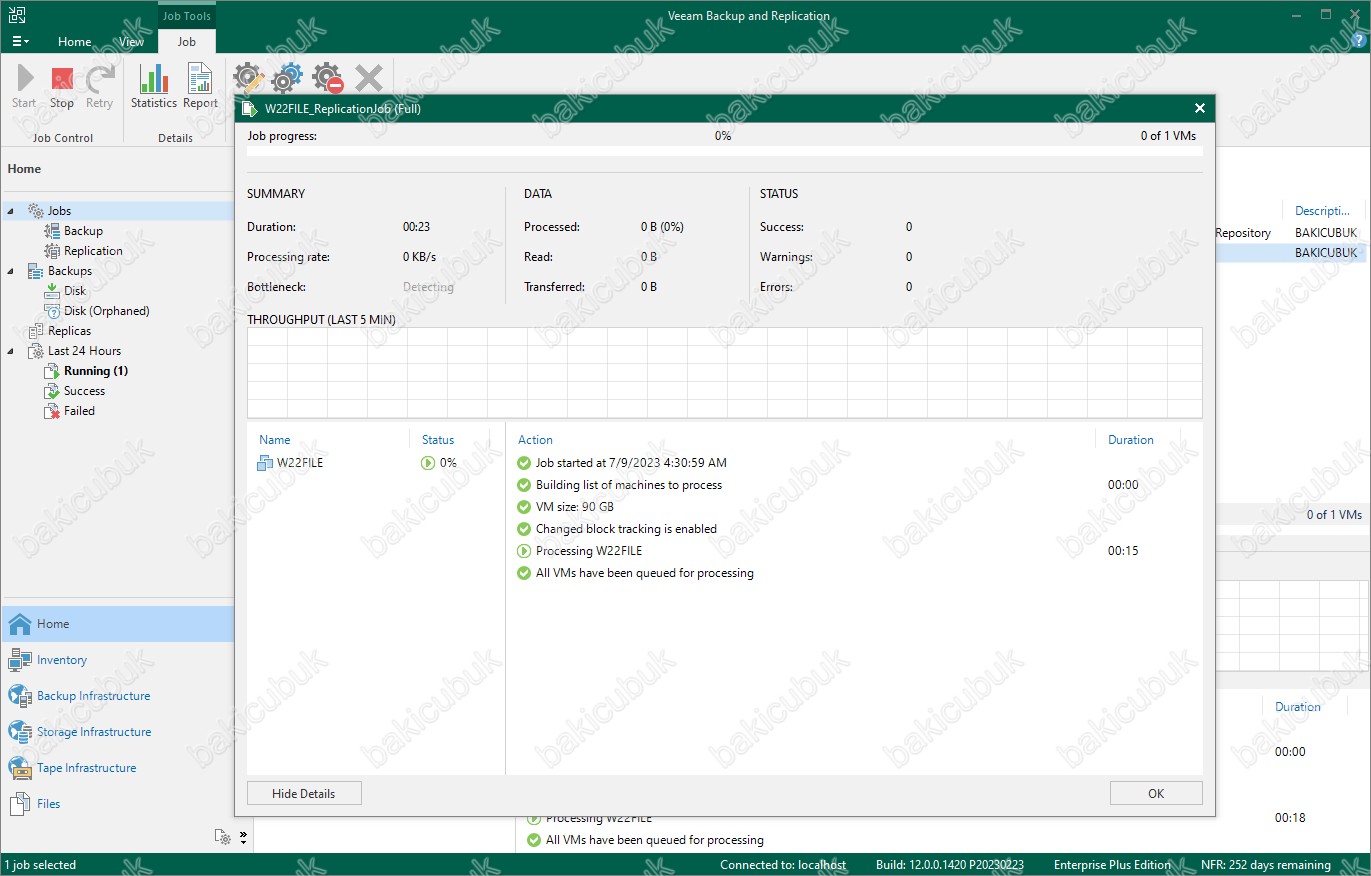Click W22FILE 0% status icon

coord(428,463)
